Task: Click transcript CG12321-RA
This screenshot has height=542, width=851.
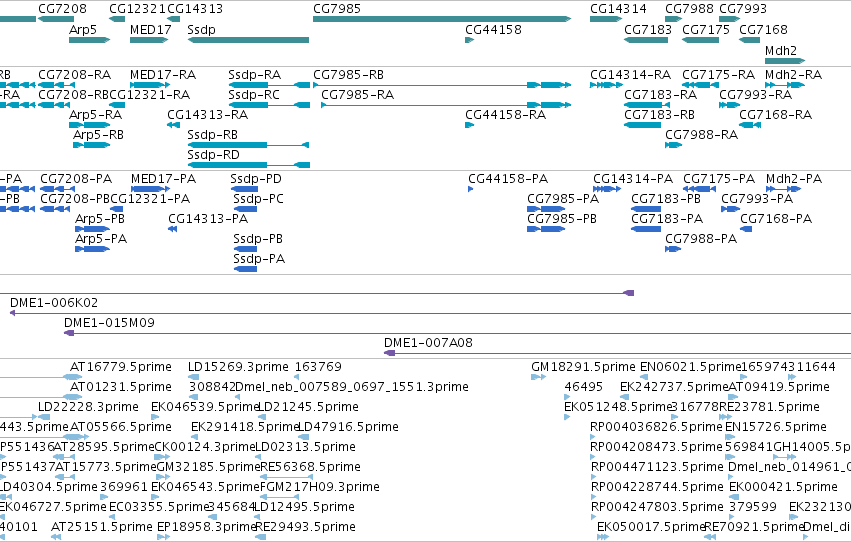Action: pyautogui.click(x=117, y=105)
